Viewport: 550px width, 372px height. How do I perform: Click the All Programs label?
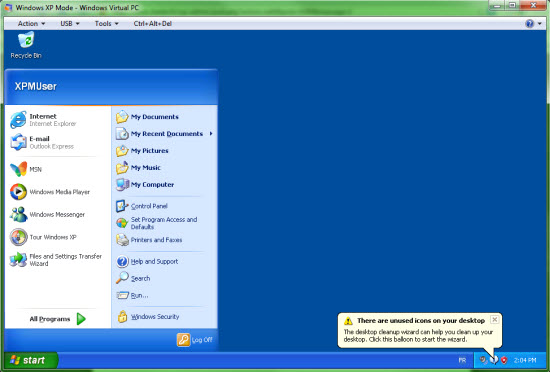click(x=49, y=319)
